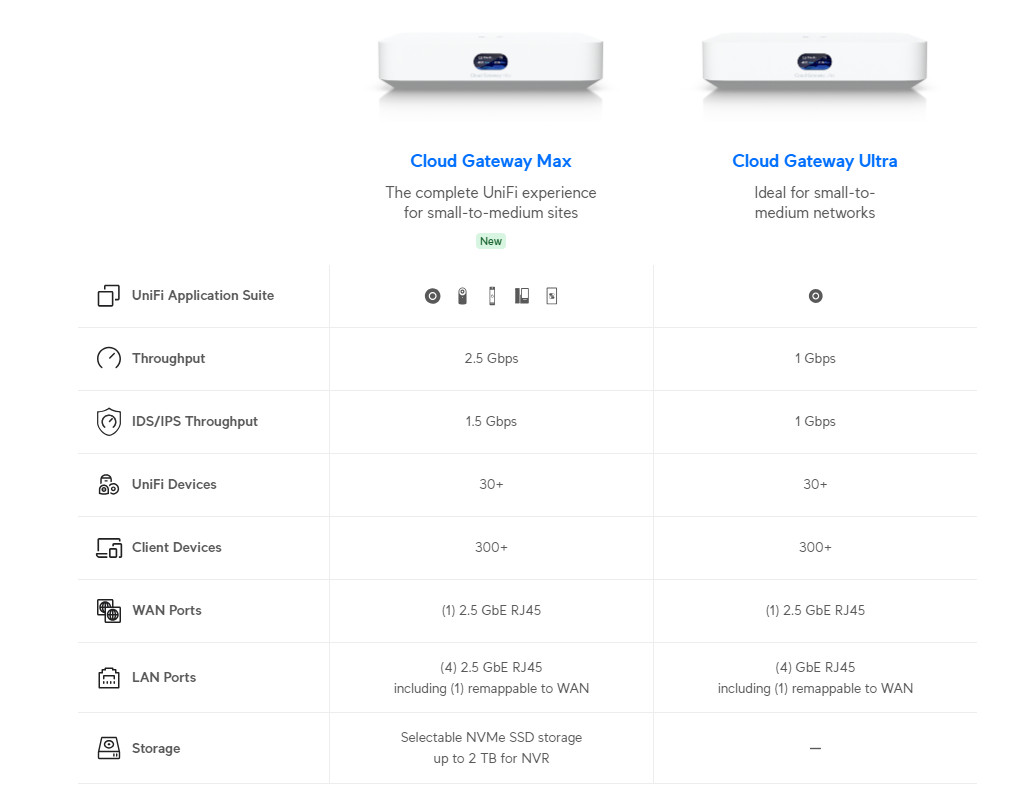1019x802 pixels.
Task: Click the Storage drive icon
Action: point(109,748)
